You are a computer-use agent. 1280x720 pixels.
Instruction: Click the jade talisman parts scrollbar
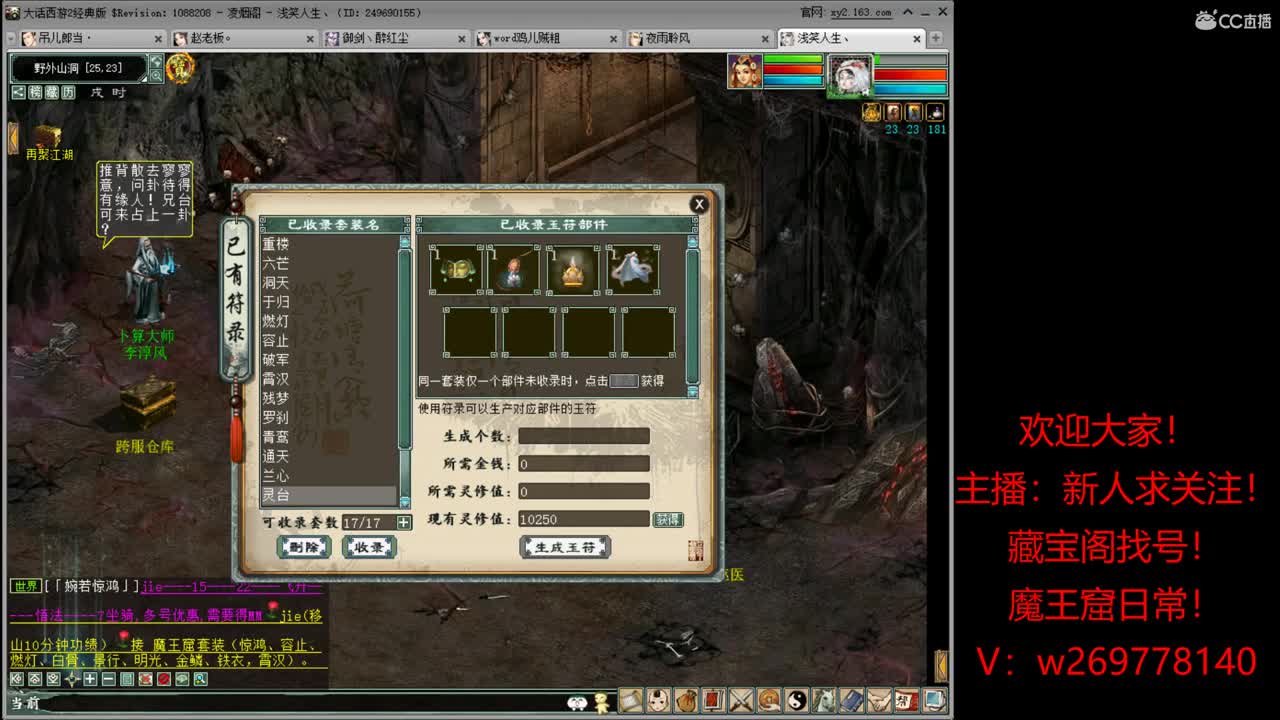click(692, 316)
